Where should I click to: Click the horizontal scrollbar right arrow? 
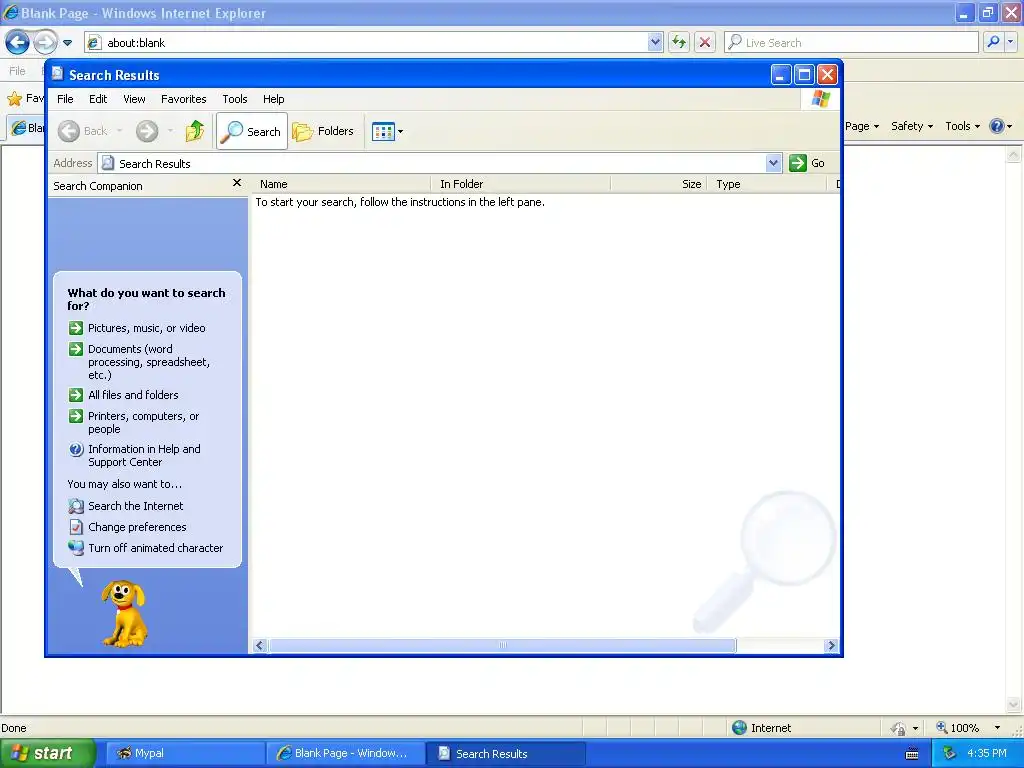(x=831, y=645)
